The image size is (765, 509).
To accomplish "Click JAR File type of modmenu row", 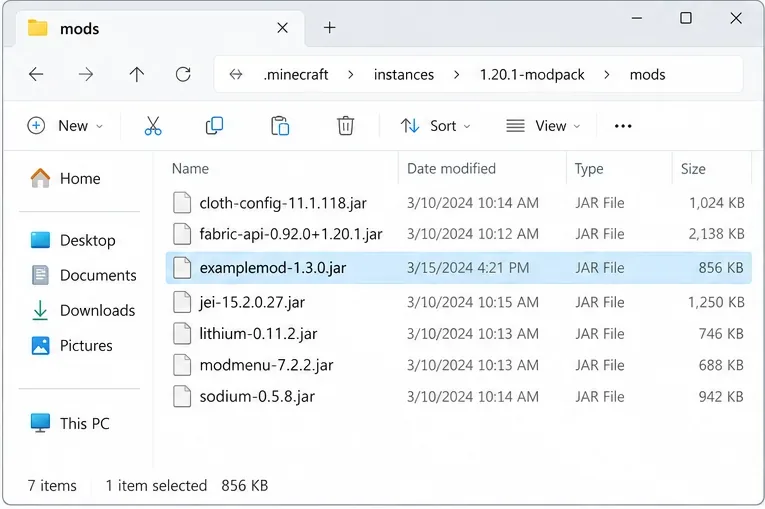I will tap(600, 365).
